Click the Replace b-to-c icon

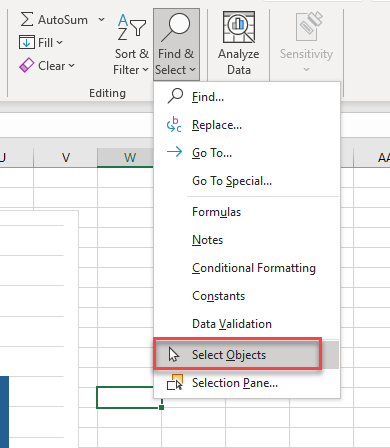tap(174, 125)
